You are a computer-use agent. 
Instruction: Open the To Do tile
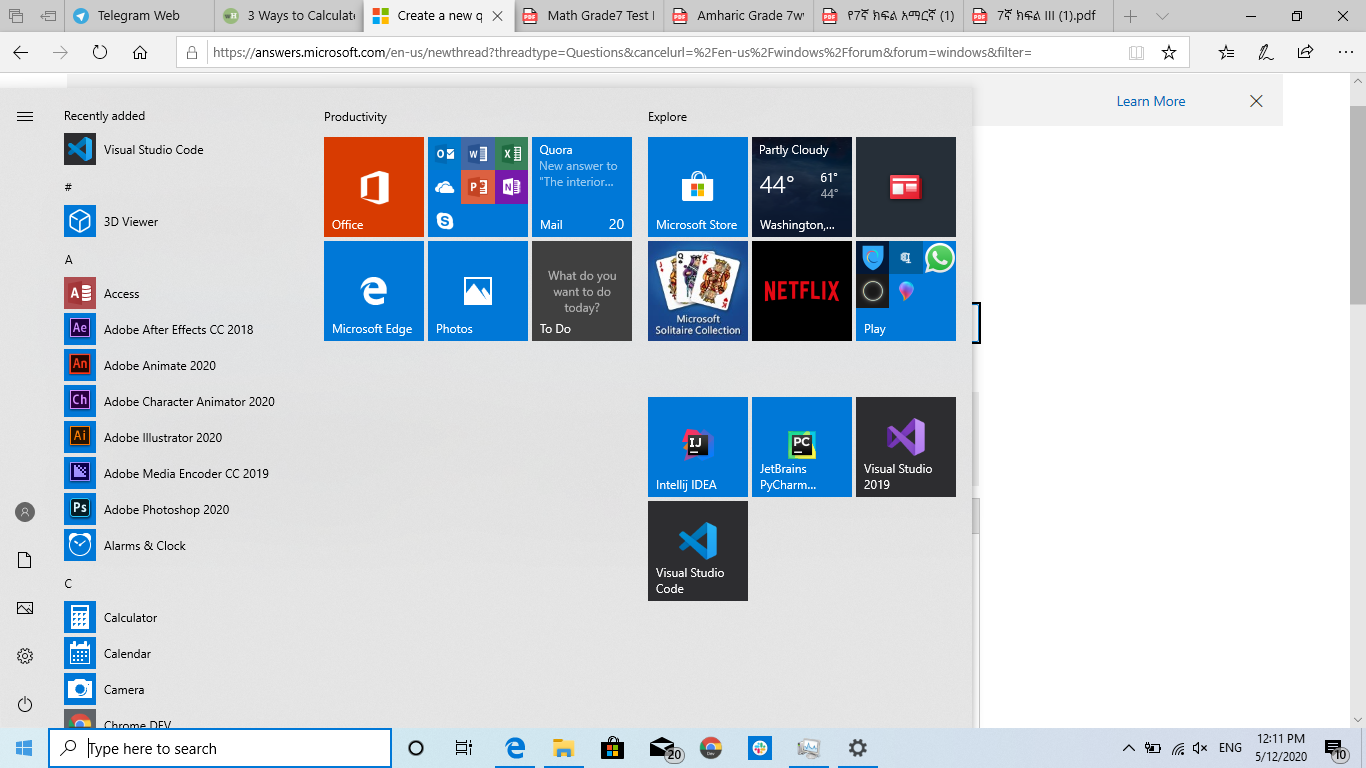pyautogui.click(x=582, y=291)
